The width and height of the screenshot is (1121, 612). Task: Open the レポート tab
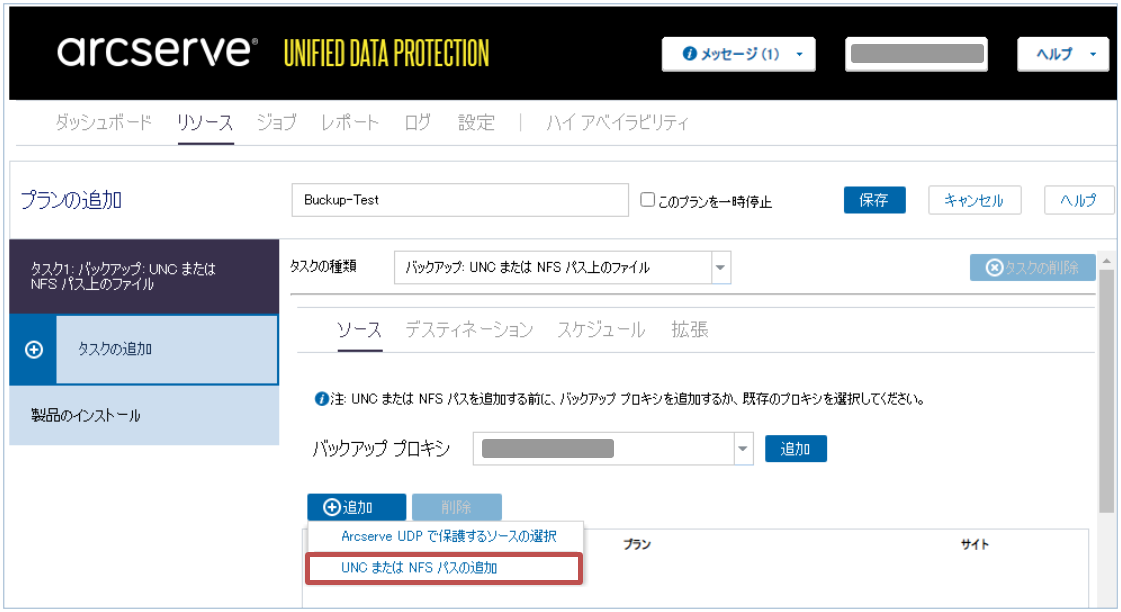click(349, 122)
